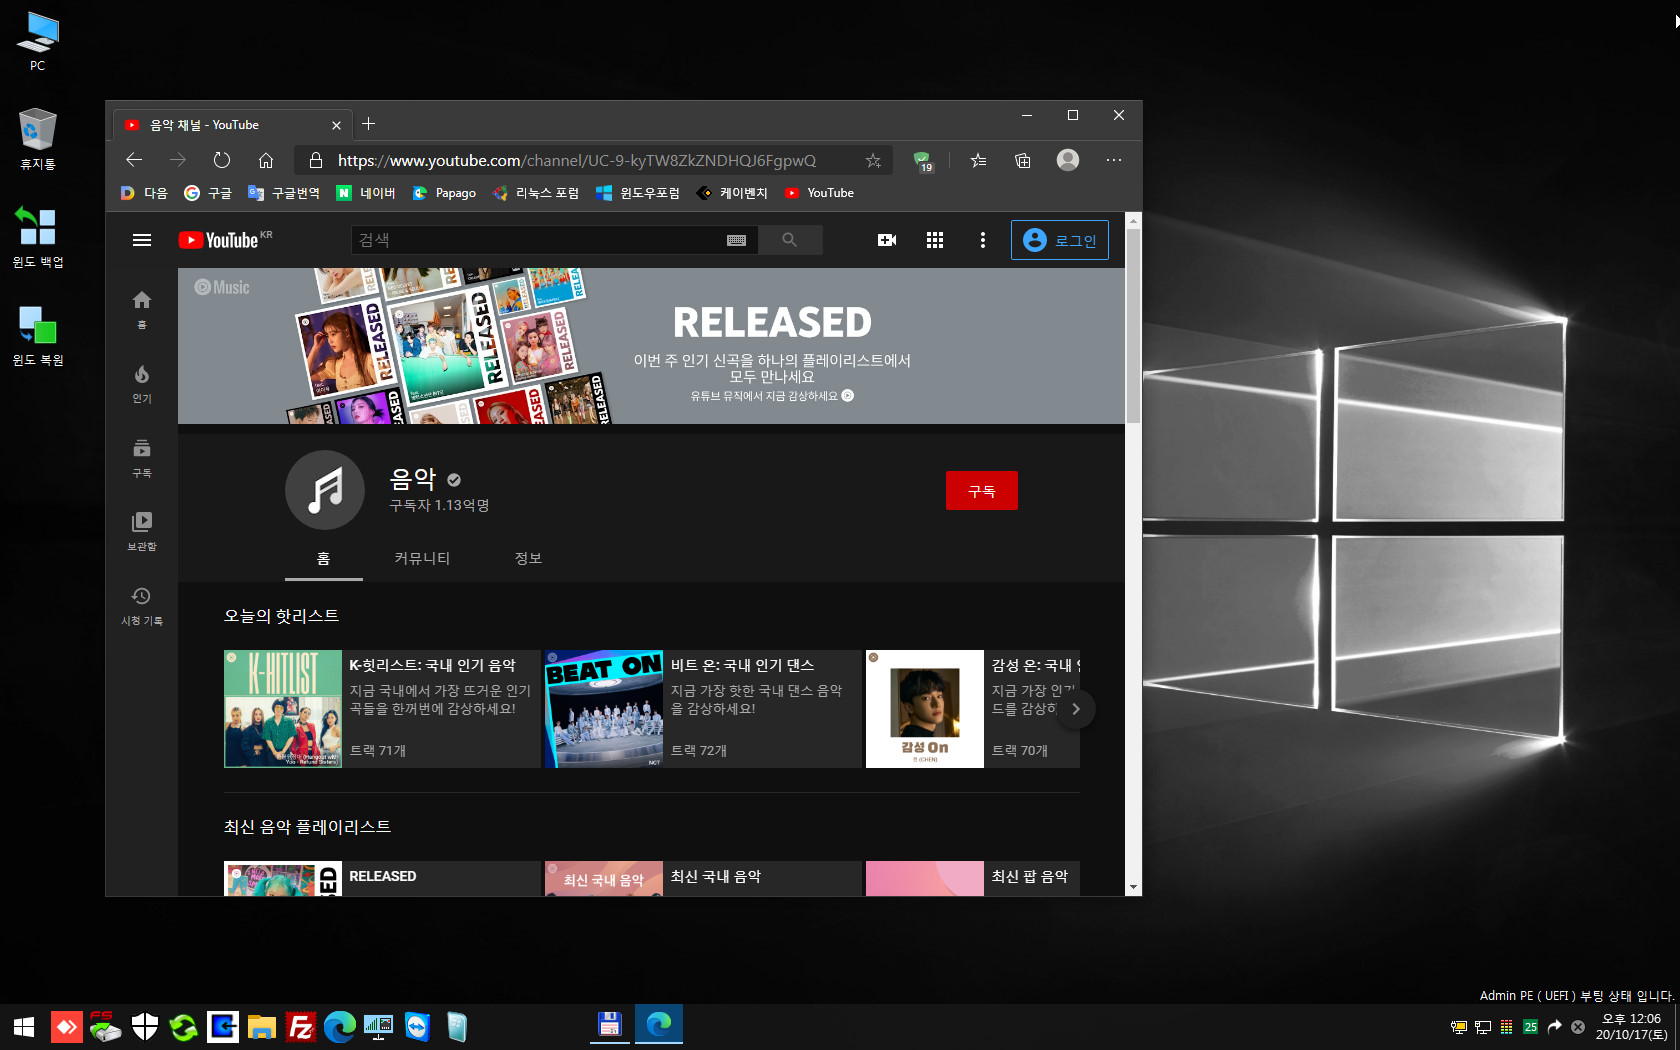
Task: Open the favorites list icon
Action: (979, 160)
